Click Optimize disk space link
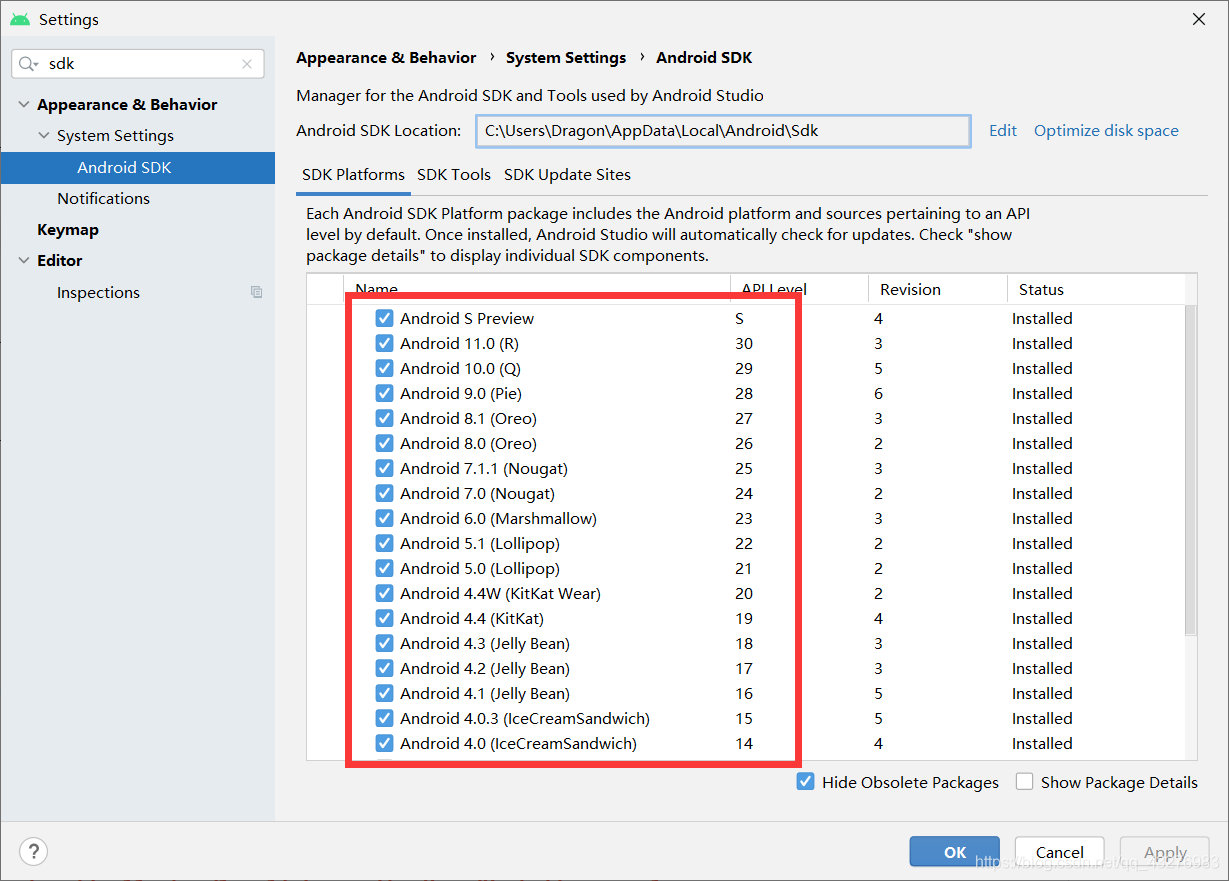This screenshot has width=1229, height=881. (x=1106, y=130)
